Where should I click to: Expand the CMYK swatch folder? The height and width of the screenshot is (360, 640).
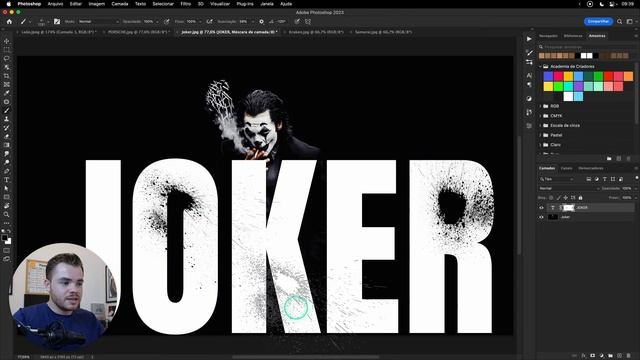click(x=541, y=116)
